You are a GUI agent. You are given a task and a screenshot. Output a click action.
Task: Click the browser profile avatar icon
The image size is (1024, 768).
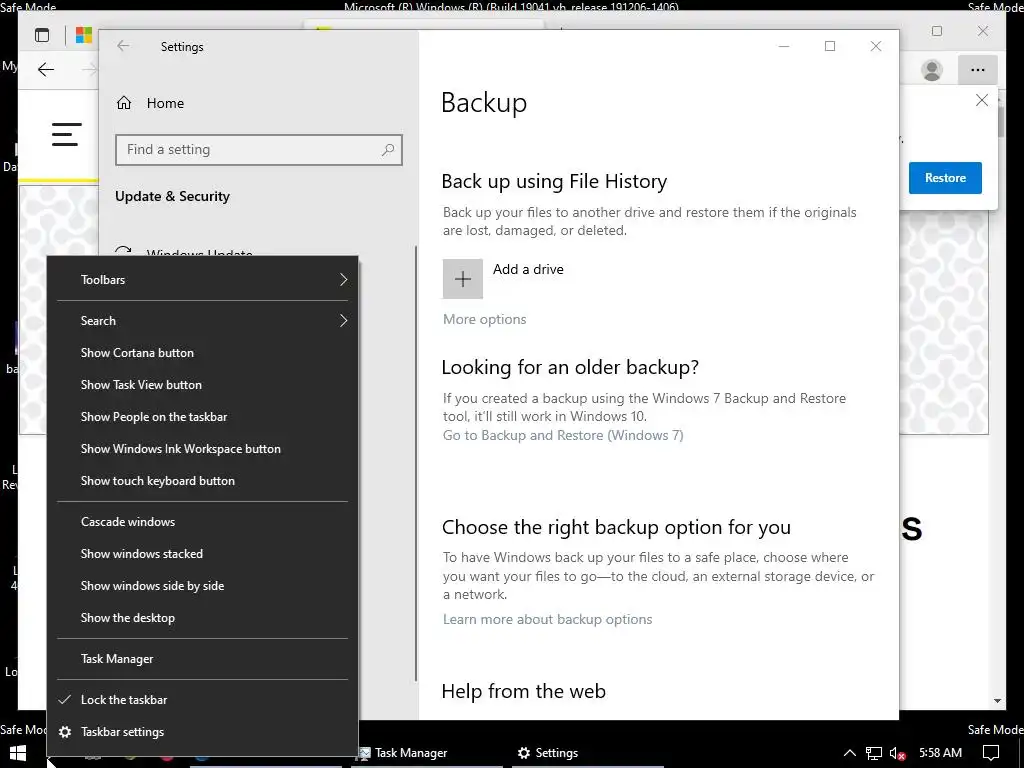pos(932,70)
